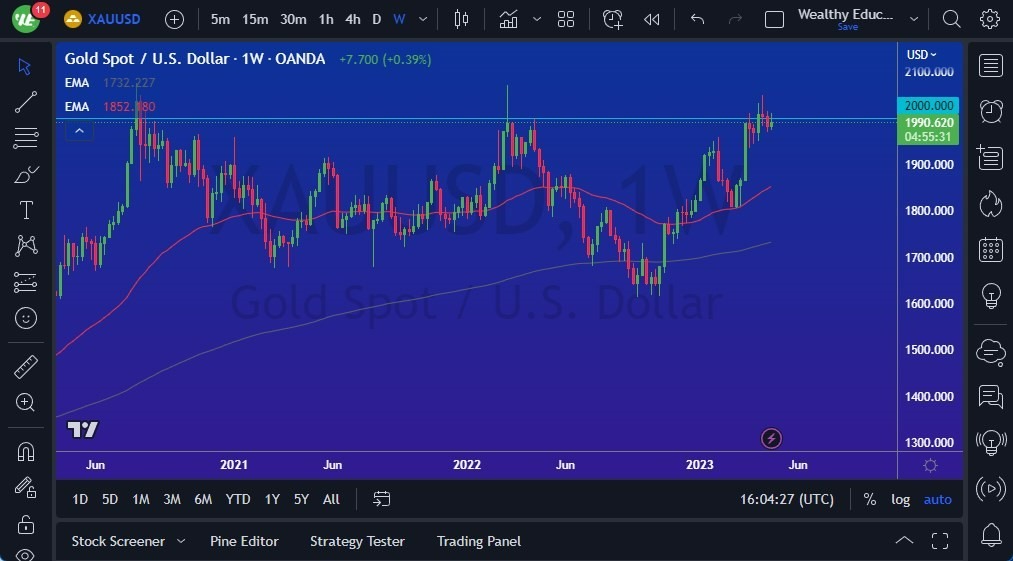
Task: Switch to the 30m timeframe
Action: 293,19
